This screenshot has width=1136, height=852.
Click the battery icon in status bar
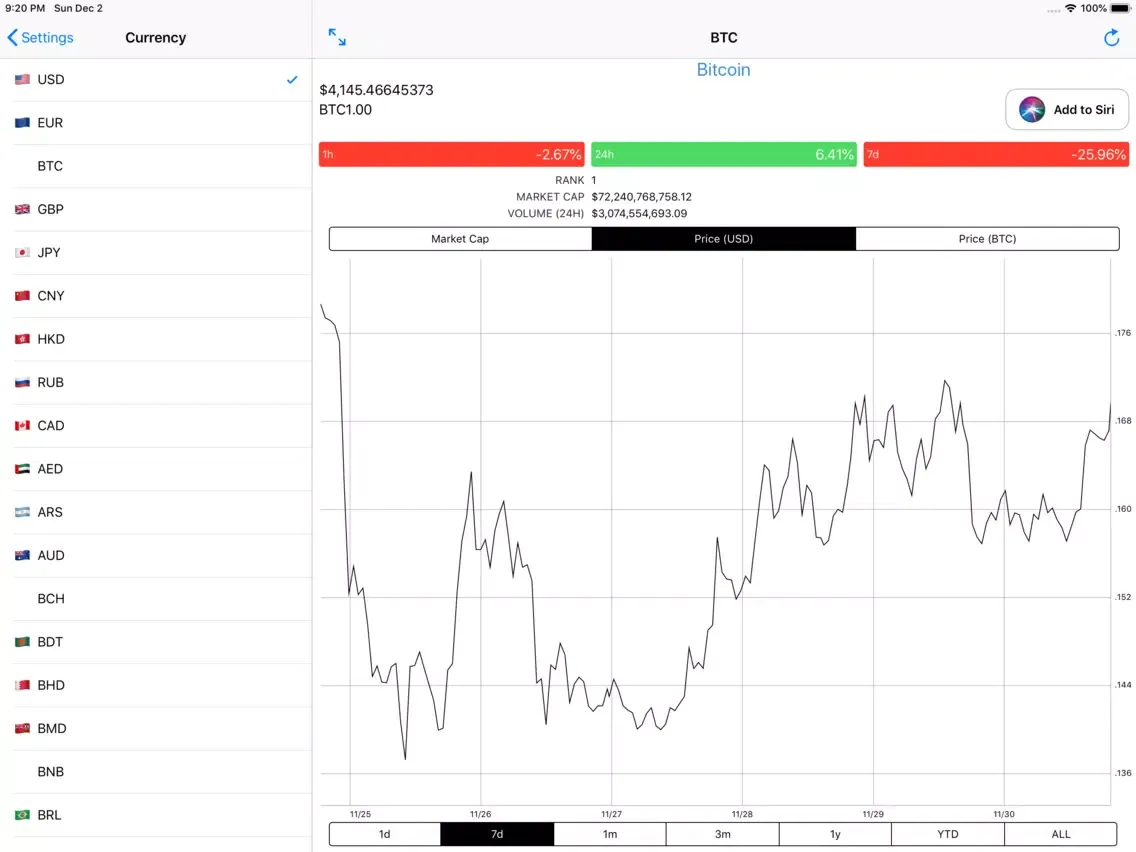click(x=1120, y=9)
